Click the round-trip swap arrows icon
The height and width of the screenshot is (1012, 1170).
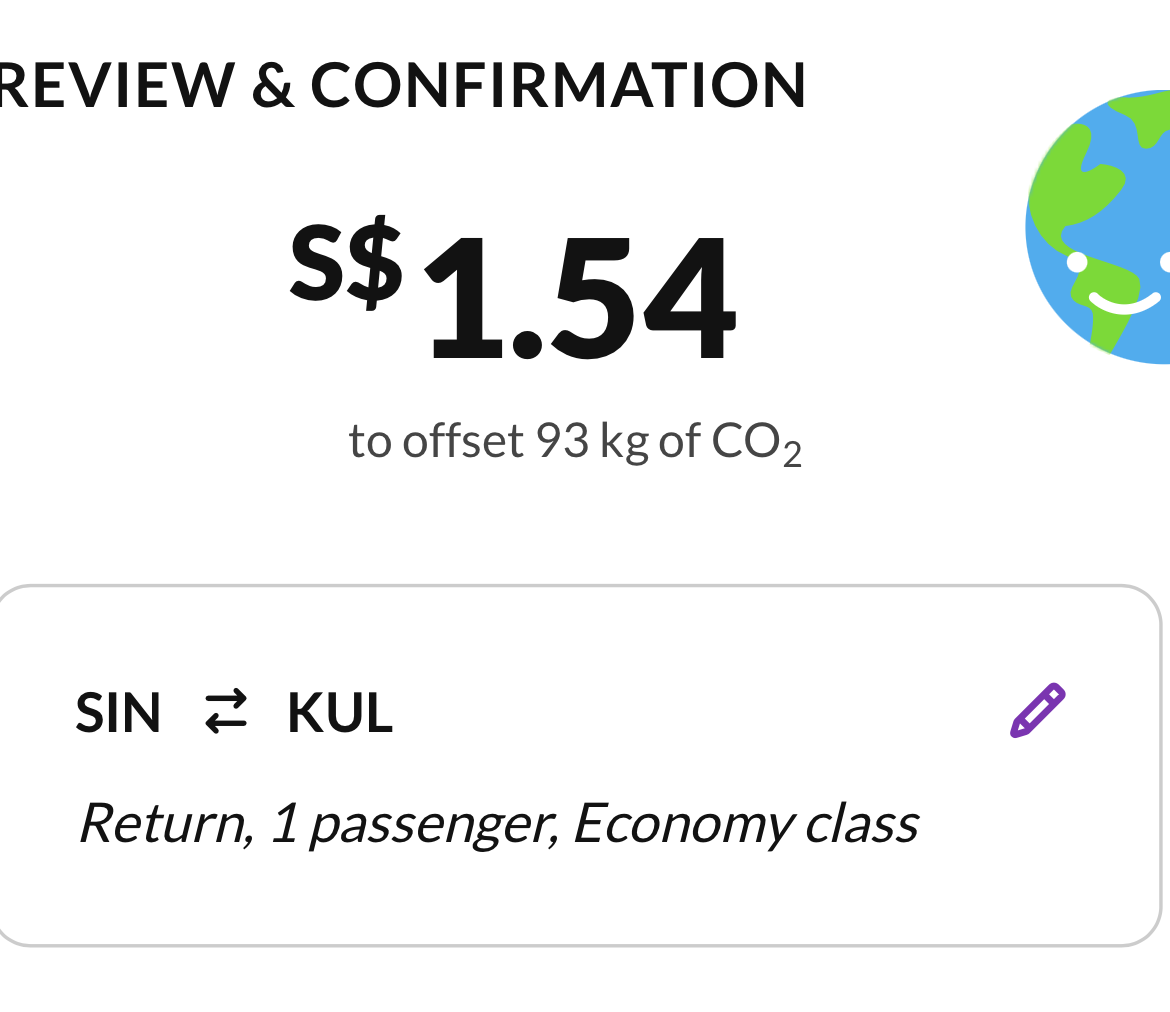[225, 713]
